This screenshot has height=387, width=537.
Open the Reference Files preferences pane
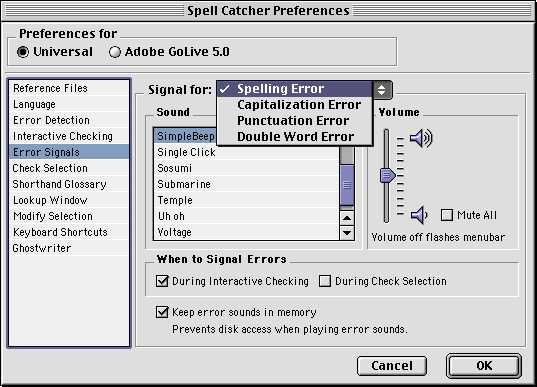click(69, 88)
